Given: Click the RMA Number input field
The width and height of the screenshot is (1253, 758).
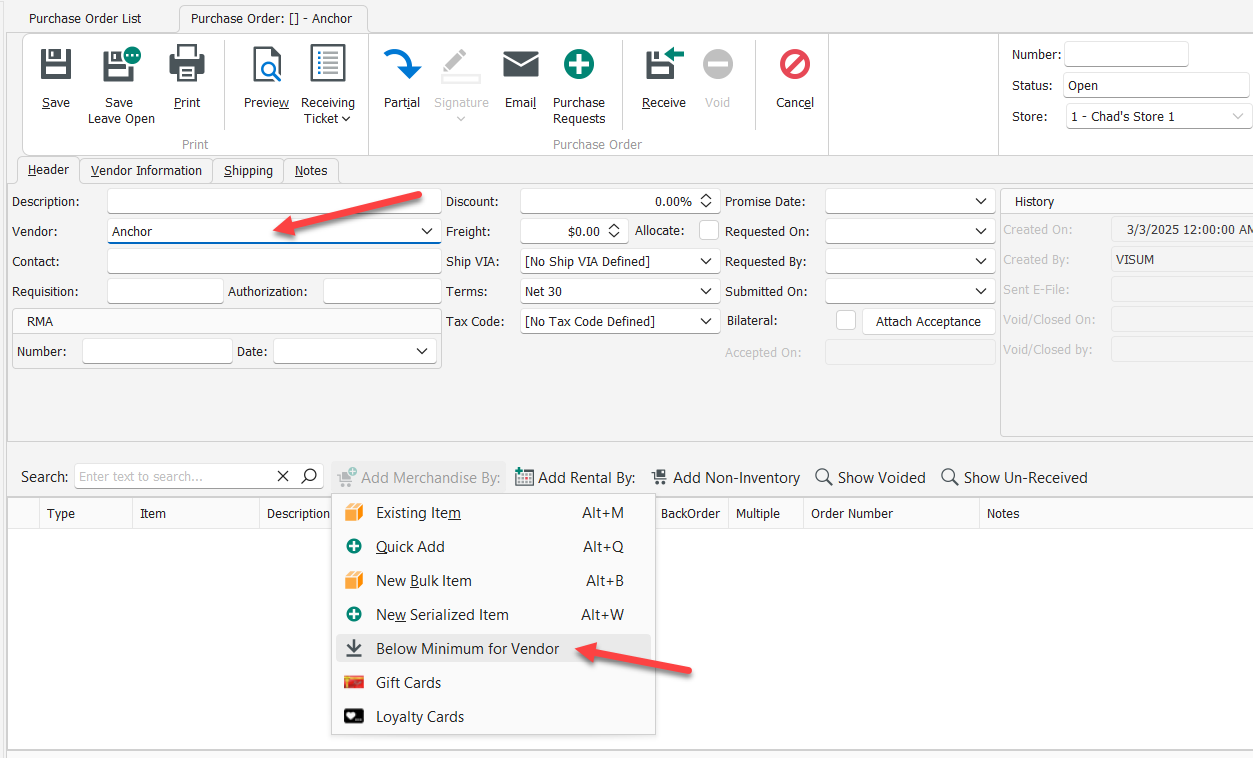Looking at the screenshot, I should (x=157, y=352).
